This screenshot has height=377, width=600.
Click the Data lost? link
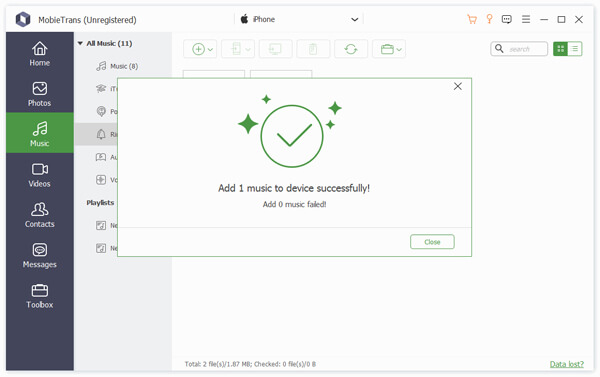[567, 364]
